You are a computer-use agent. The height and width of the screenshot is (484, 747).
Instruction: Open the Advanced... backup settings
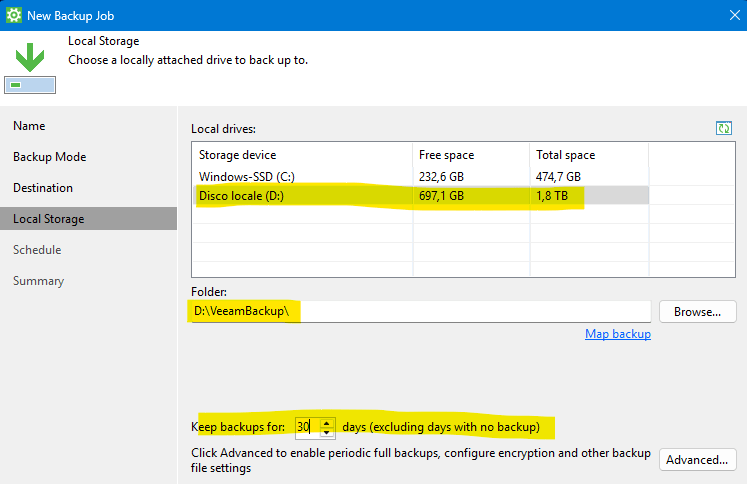pos(697,460)
